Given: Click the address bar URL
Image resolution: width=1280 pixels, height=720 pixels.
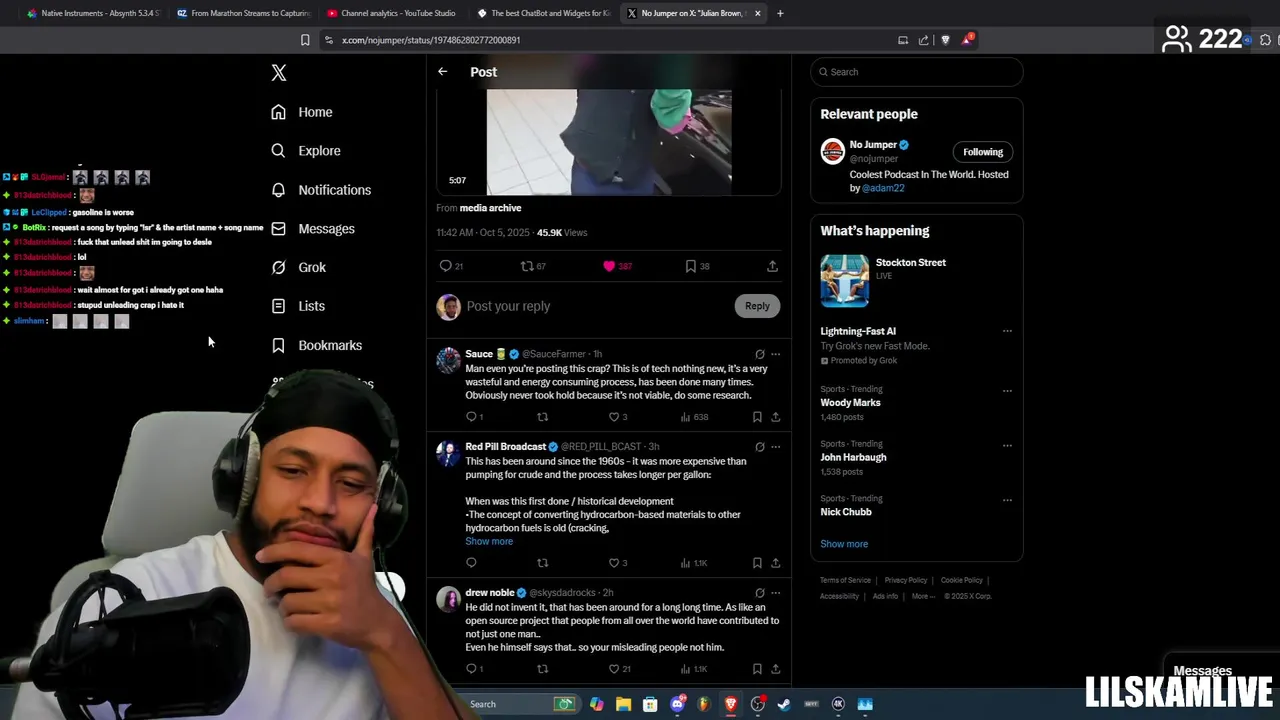Looking at the screenshot, I should (x=431, y=40).
